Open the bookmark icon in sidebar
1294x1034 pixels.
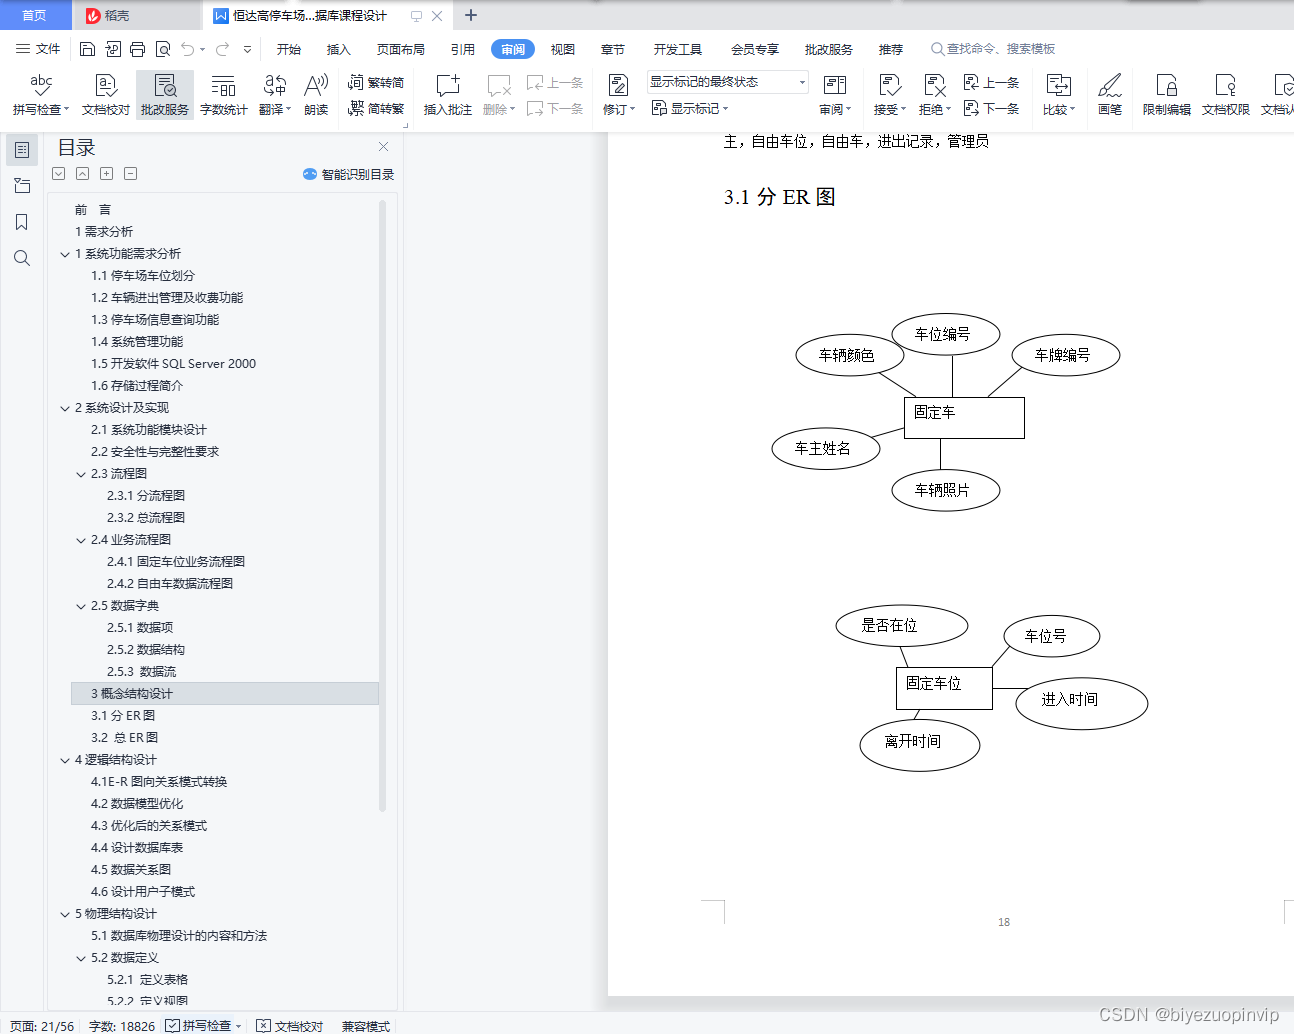tap(21, 222)
